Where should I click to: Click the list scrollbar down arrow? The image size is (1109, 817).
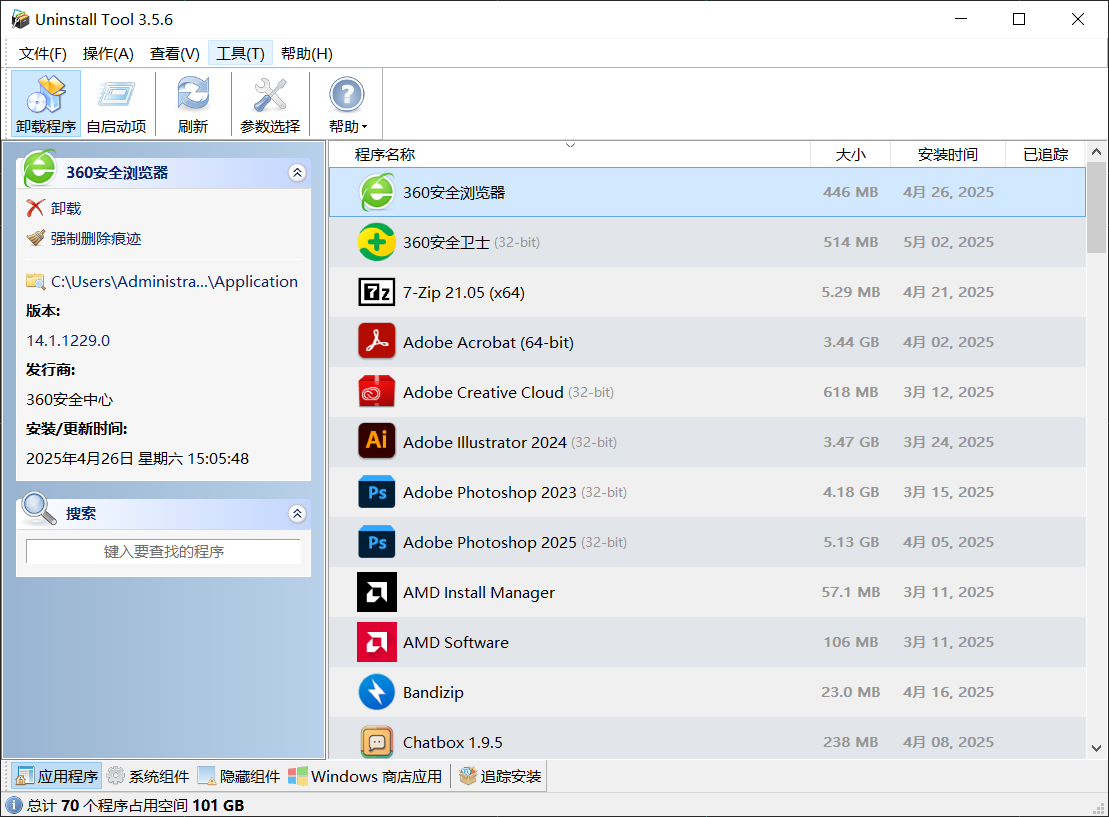click(x=1096, y=748)
